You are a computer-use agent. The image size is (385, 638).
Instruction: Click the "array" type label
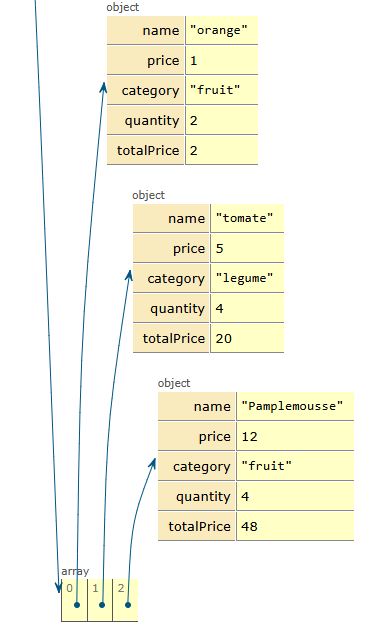(75, 572)
